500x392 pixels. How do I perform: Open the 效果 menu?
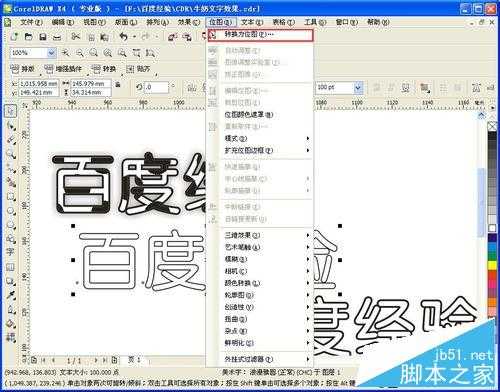pos(189,22)
